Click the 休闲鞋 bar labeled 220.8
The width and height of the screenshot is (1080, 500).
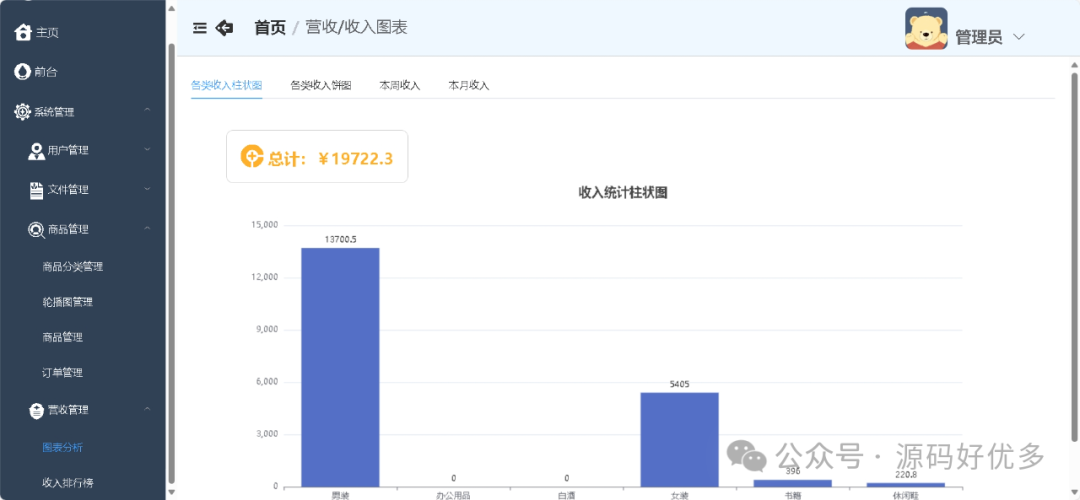pos(906,485)
